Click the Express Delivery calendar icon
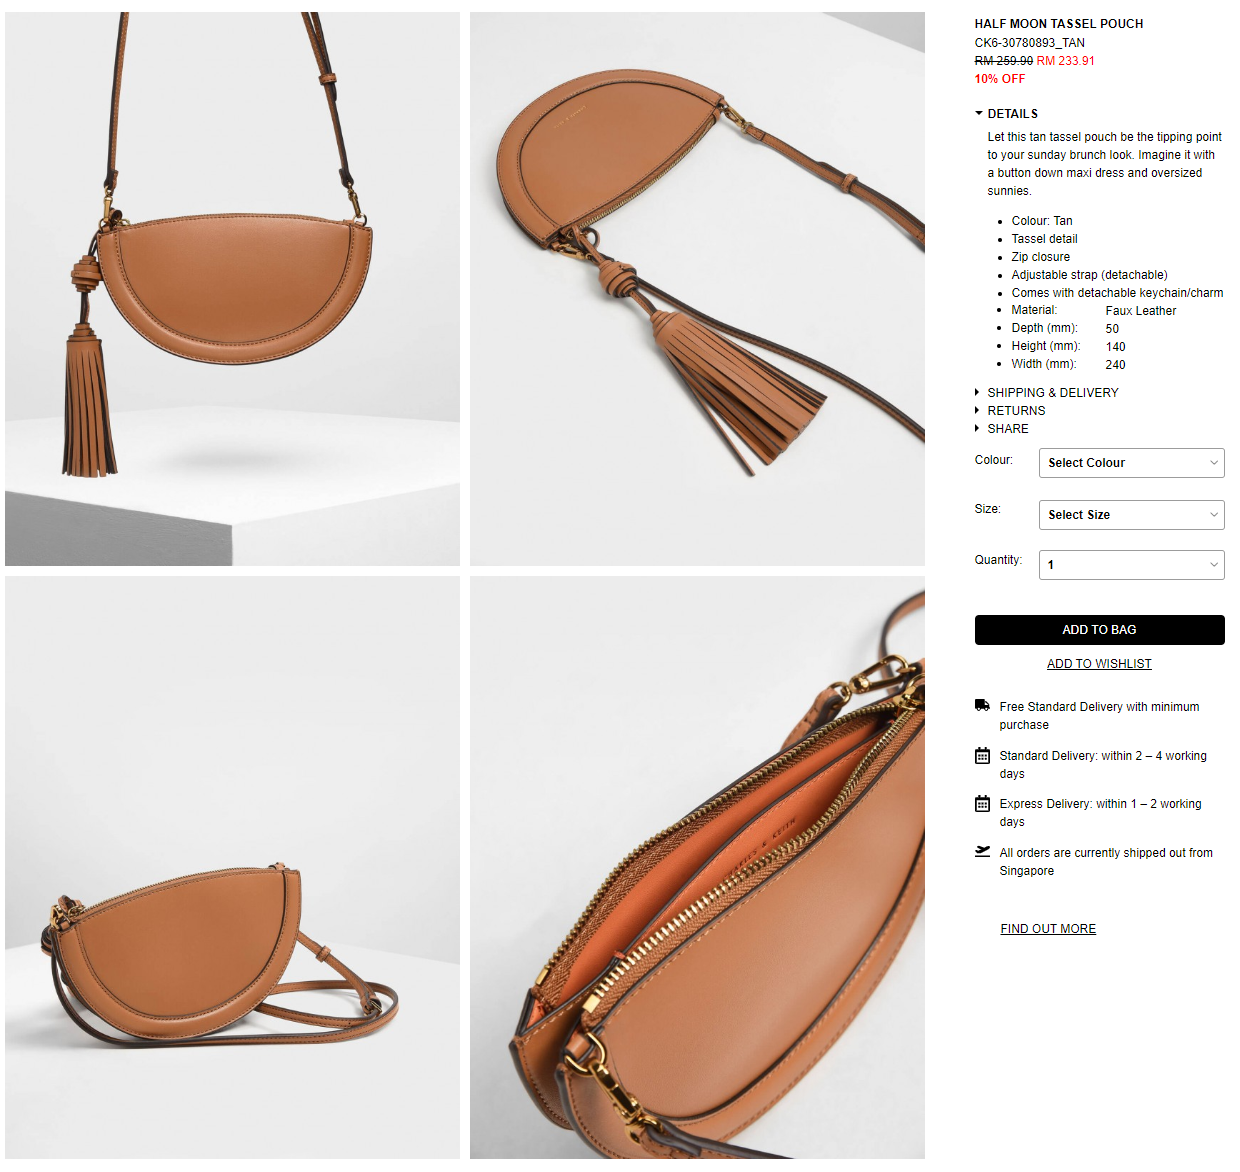1240x1172 pixels. [x=982, y=804]
